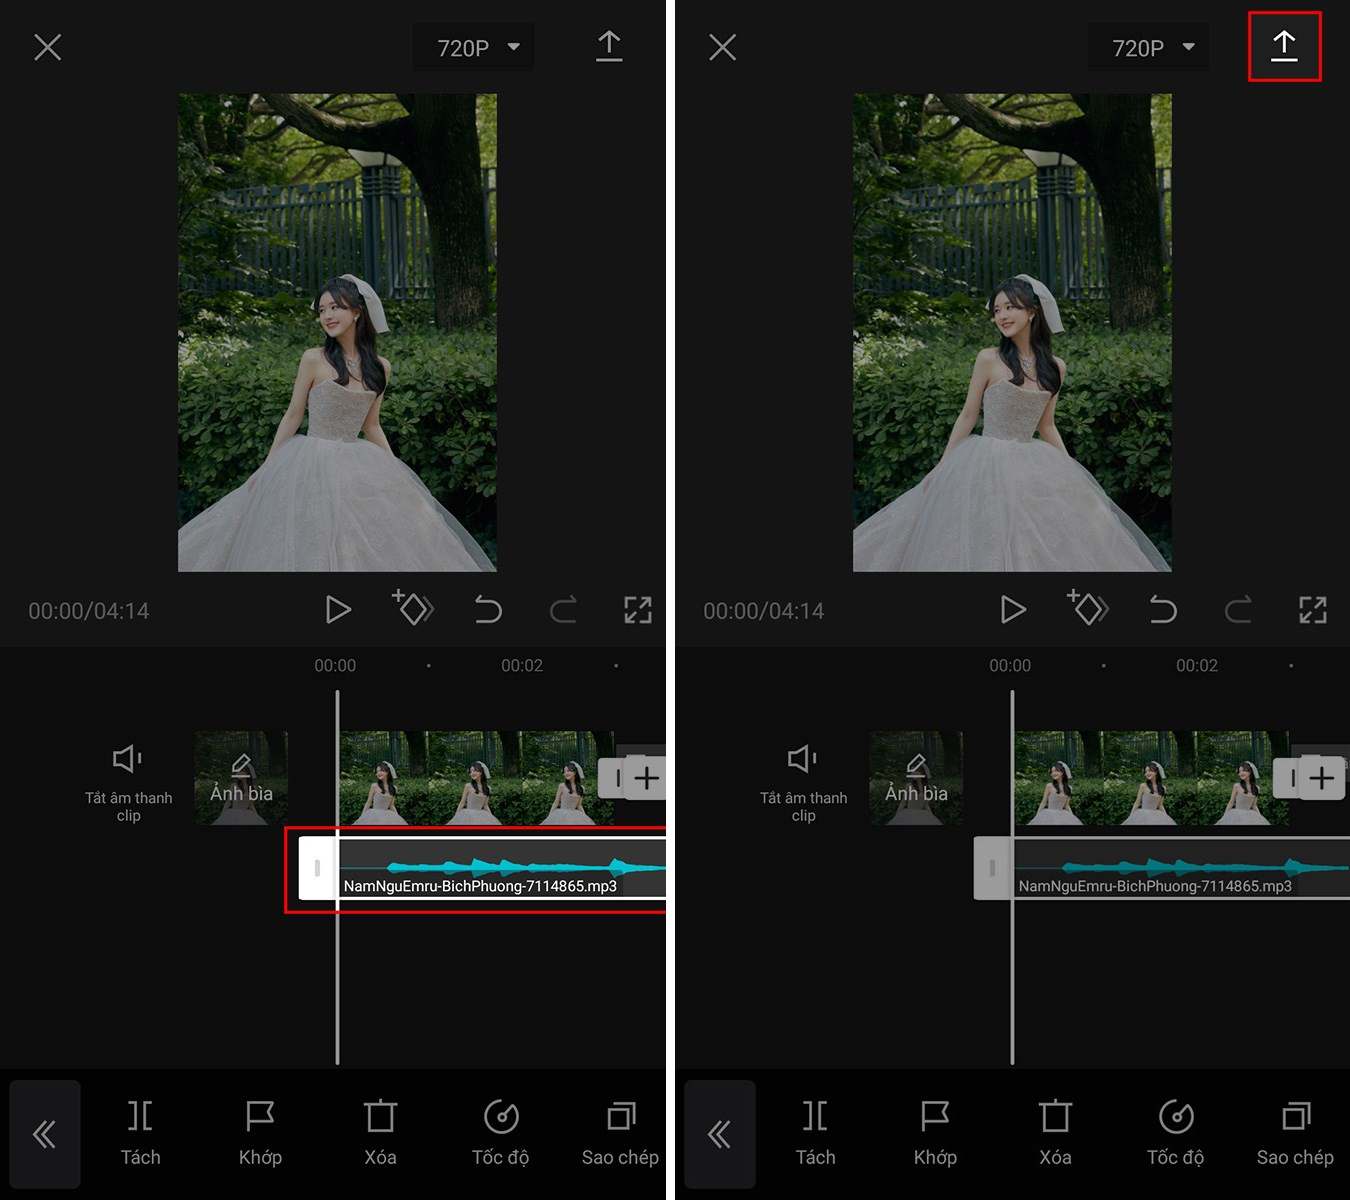Tap the back double-chevron button, left screen
Image resolution: width=1350 pixels, height=1200 pixels.
45,1134
